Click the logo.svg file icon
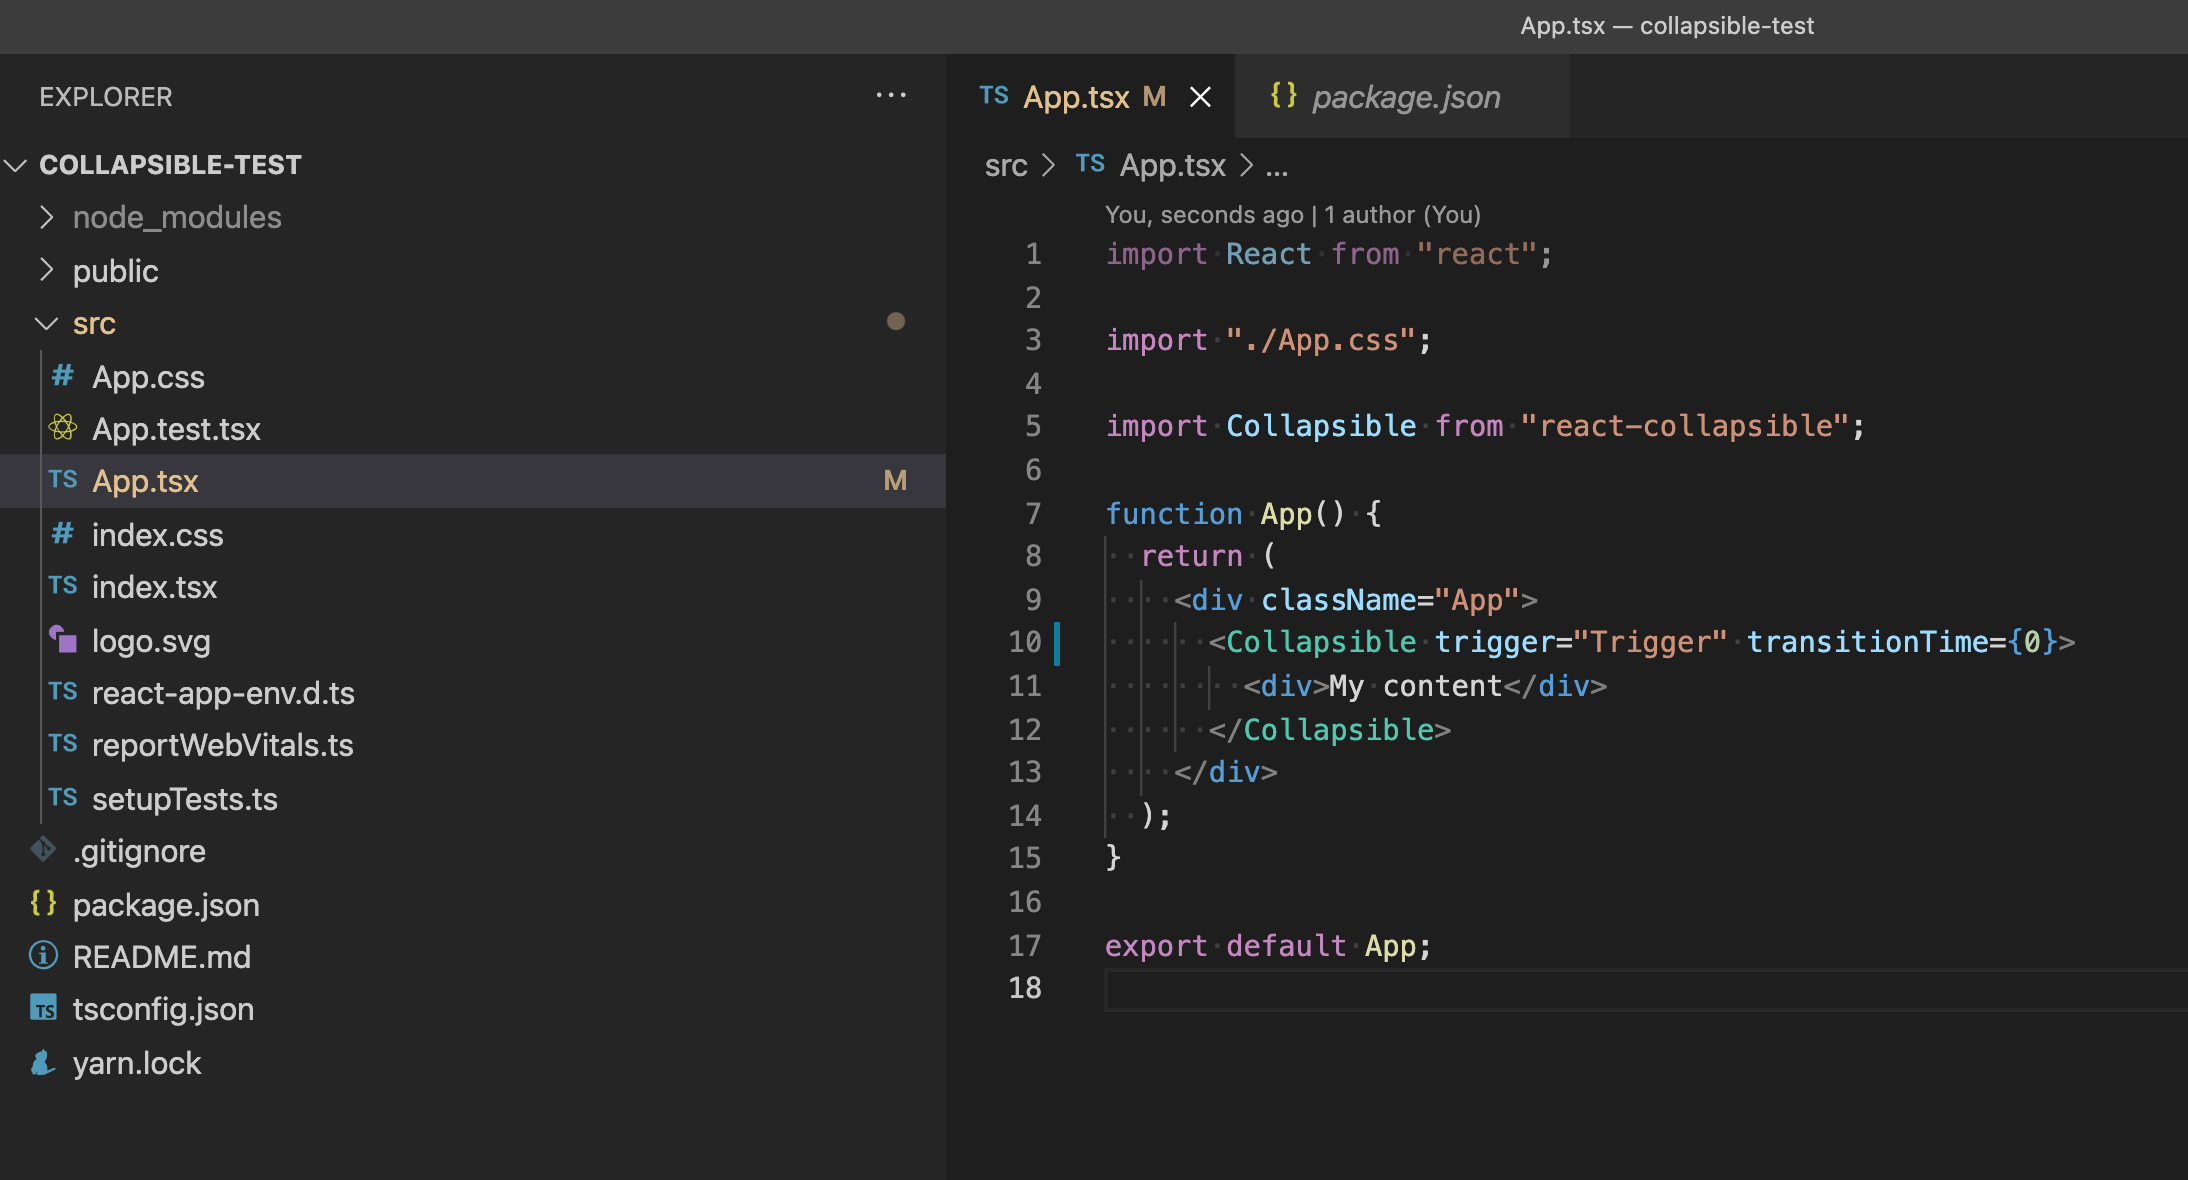Viewport: 2188px width, 1180px height. (x=63, y=639)
